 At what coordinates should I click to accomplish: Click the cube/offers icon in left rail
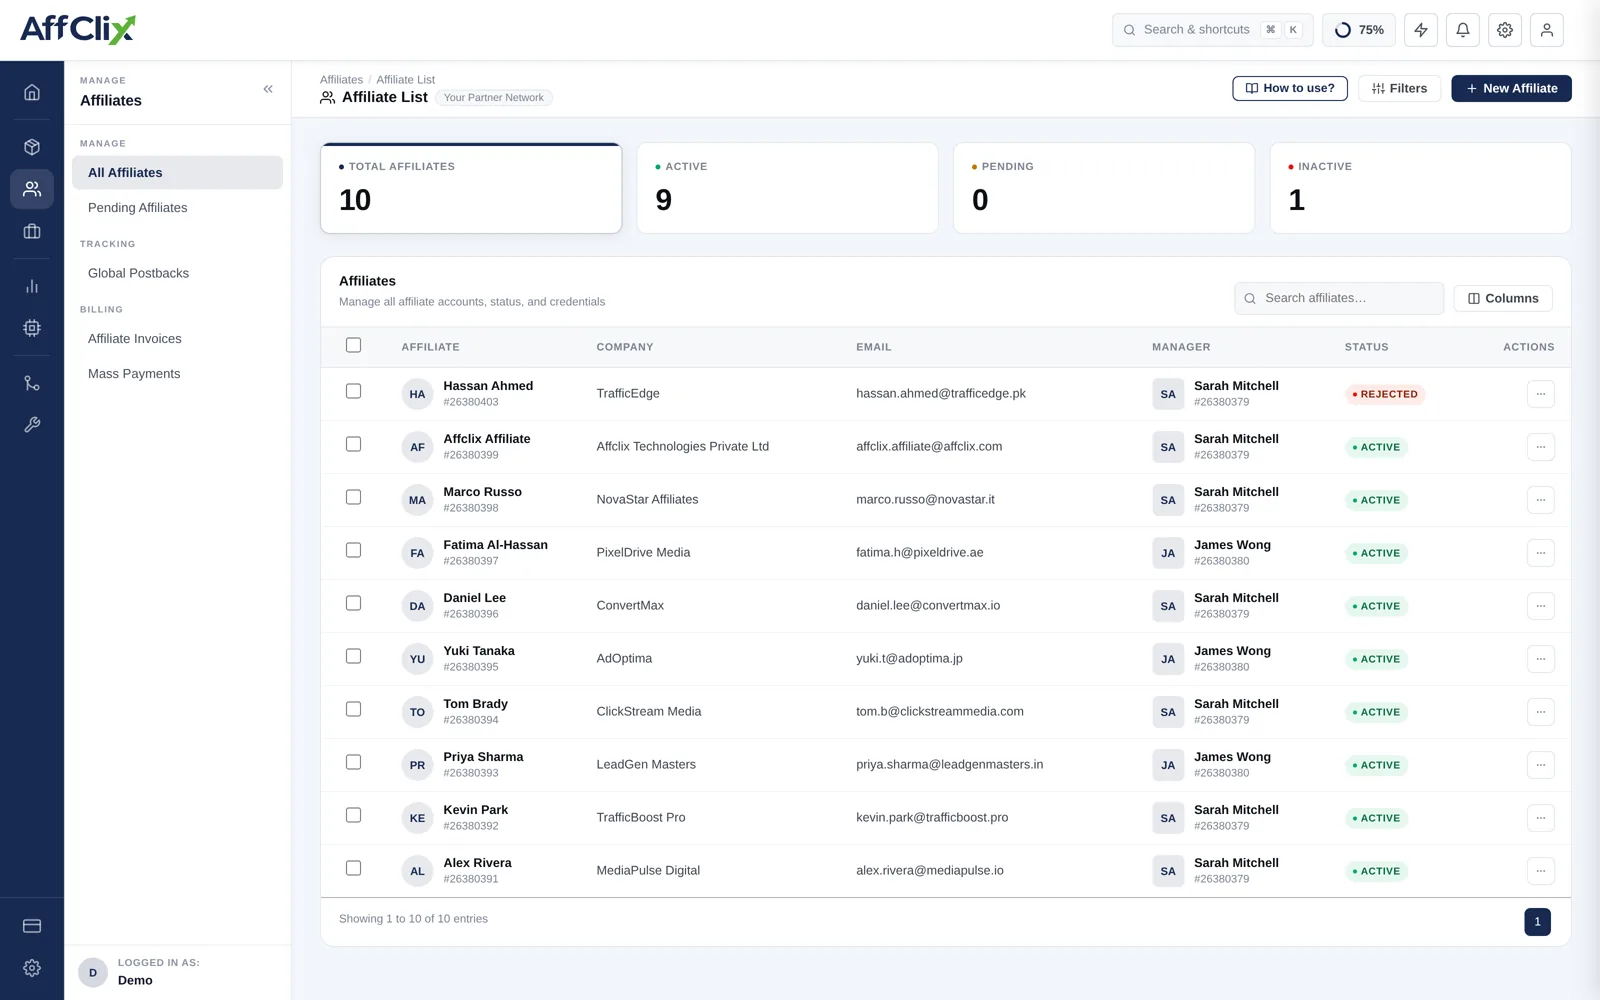(32, 147)
